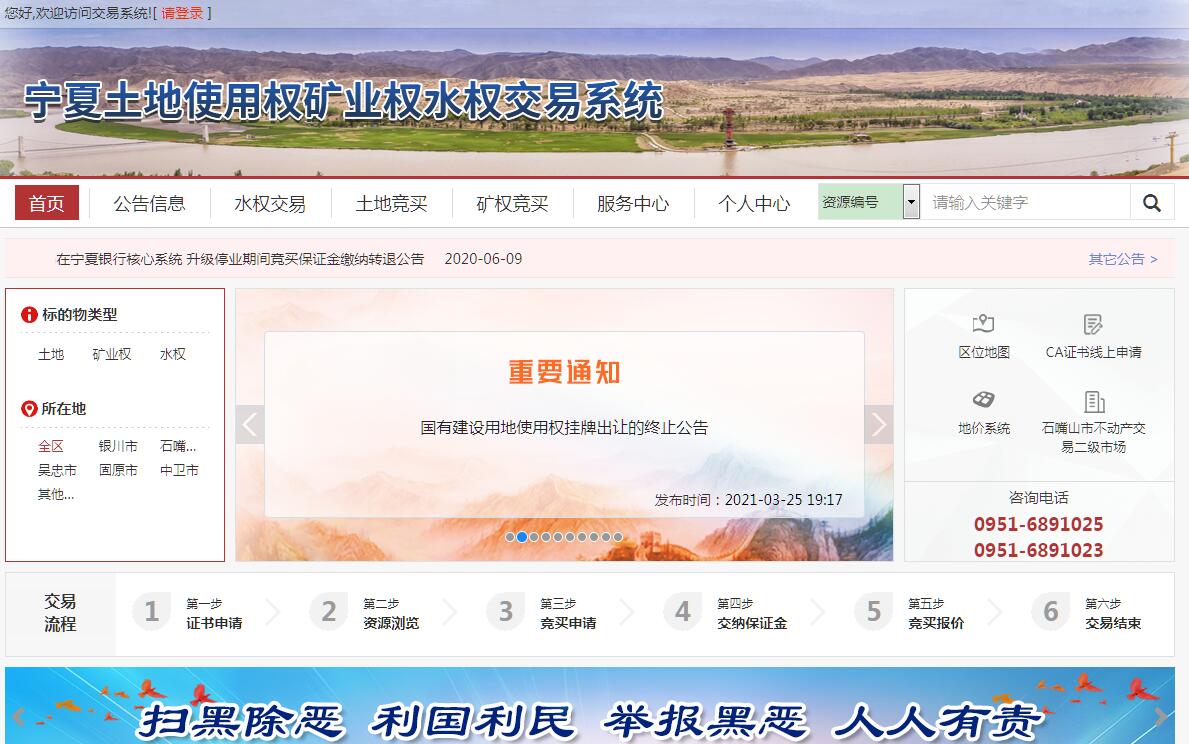The width and height of the screenshot is (1189, 744).
Task: Click the carousel previous arrow
Action: tap(250, 425)
